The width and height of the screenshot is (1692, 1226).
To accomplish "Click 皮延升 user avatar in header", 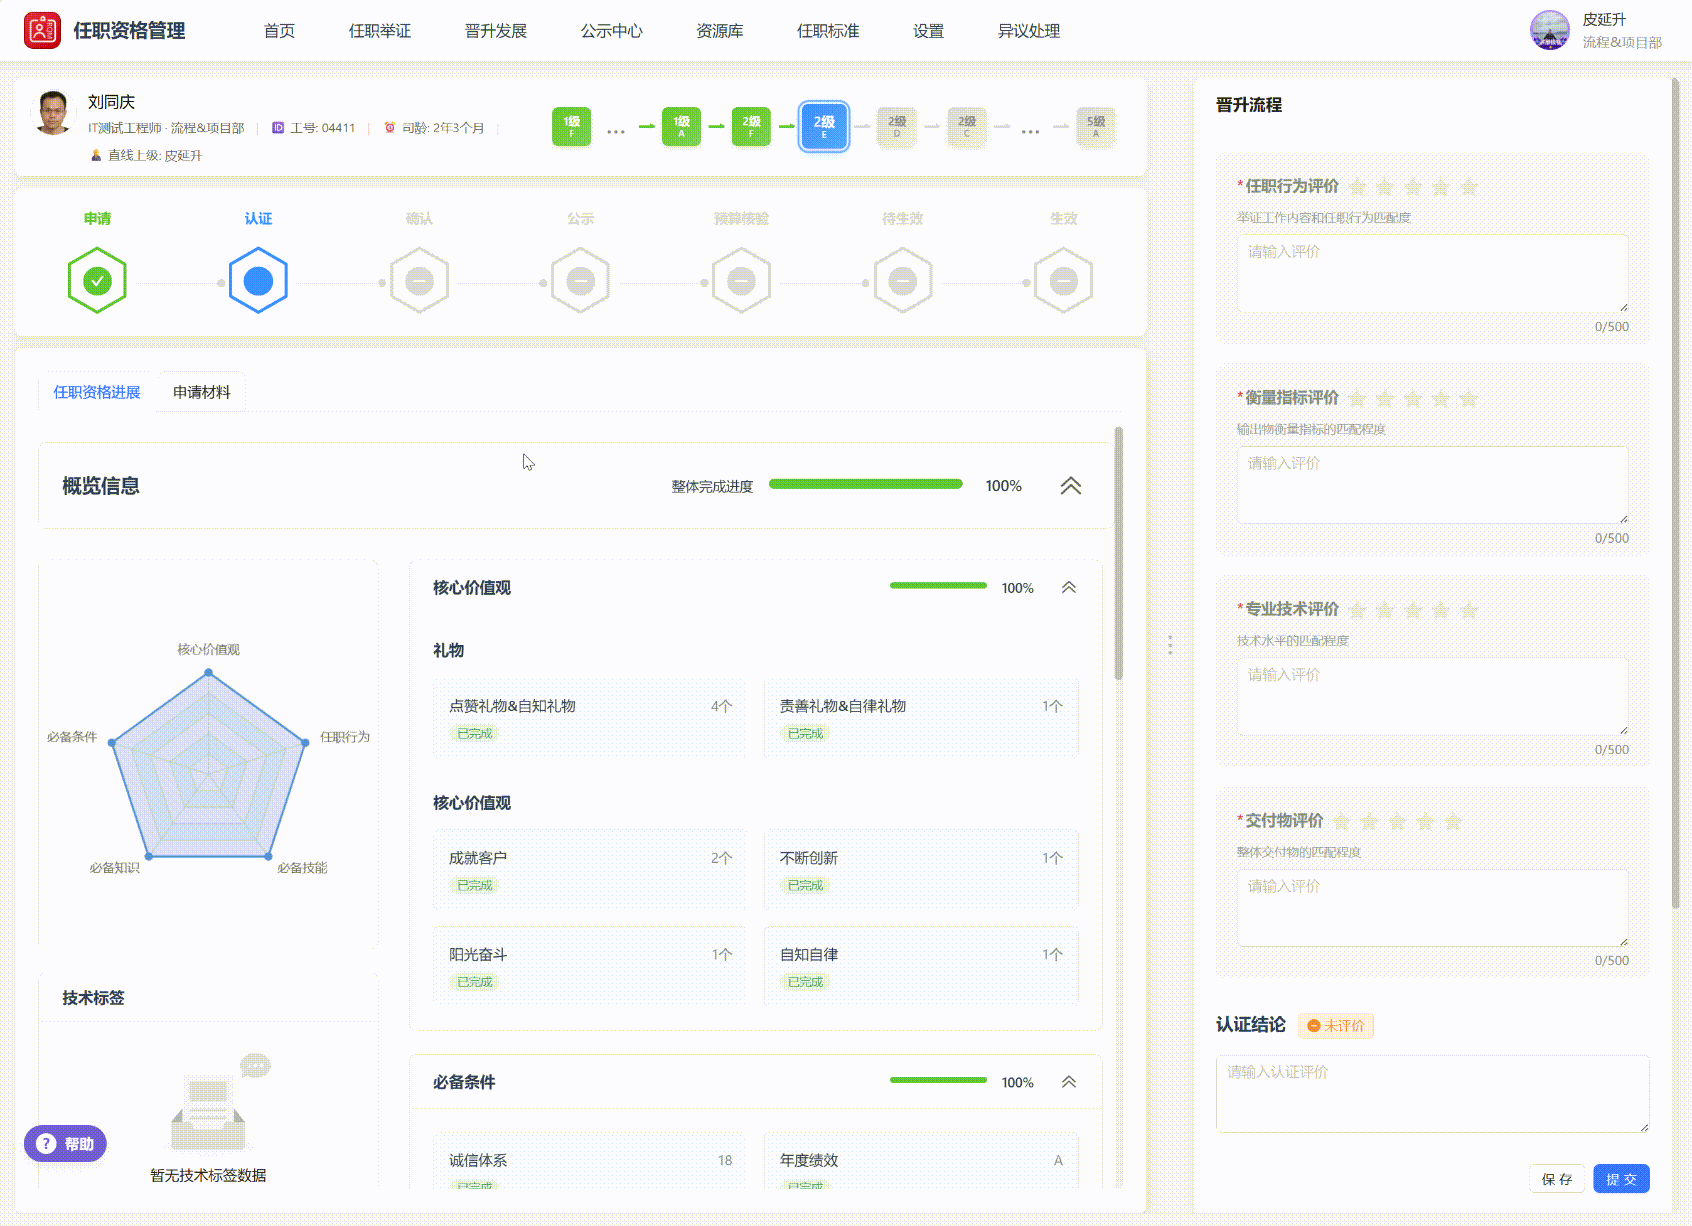I will click(1549, 31).
